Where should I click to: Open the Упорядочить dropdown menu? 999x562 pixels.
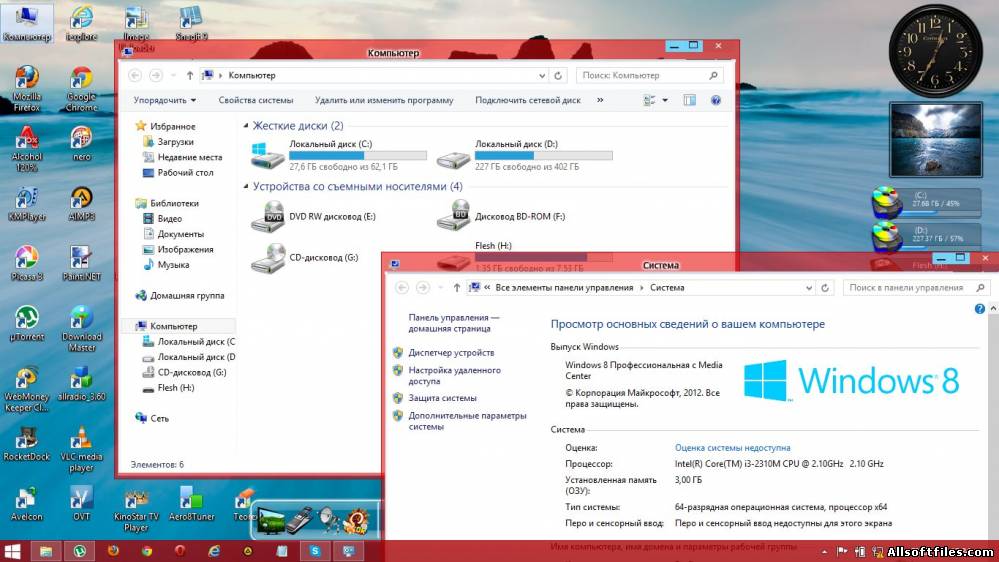165,100
